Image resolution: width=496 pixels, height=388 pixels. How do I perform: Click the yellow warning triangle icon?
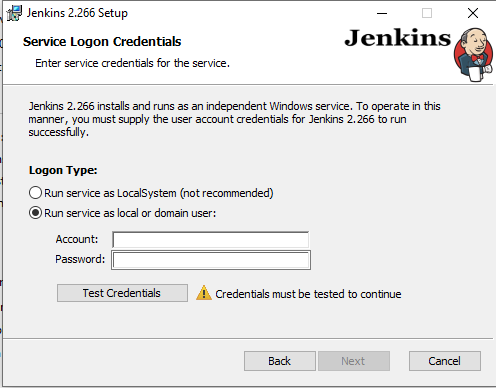[204, 293]
